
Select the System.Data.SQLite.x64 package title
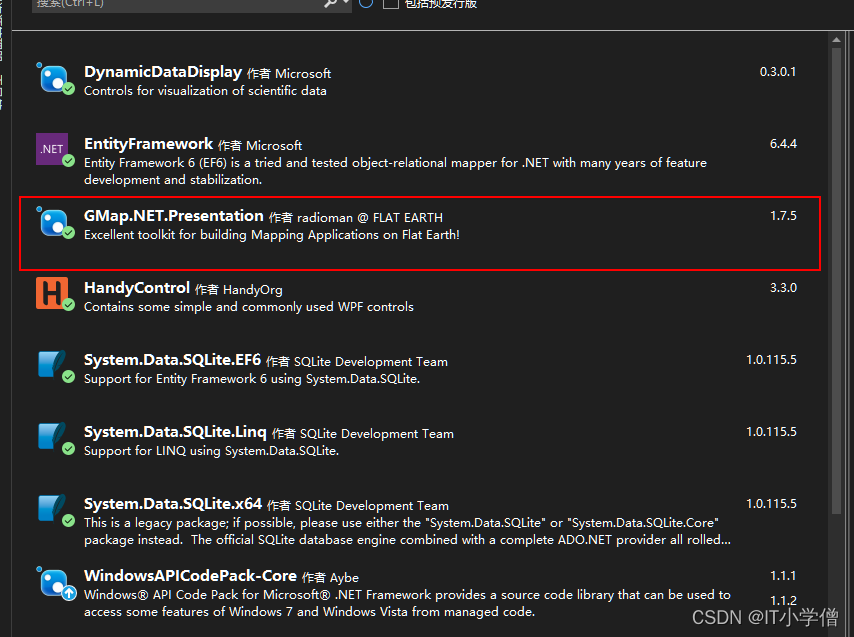(x=173, y=504)
